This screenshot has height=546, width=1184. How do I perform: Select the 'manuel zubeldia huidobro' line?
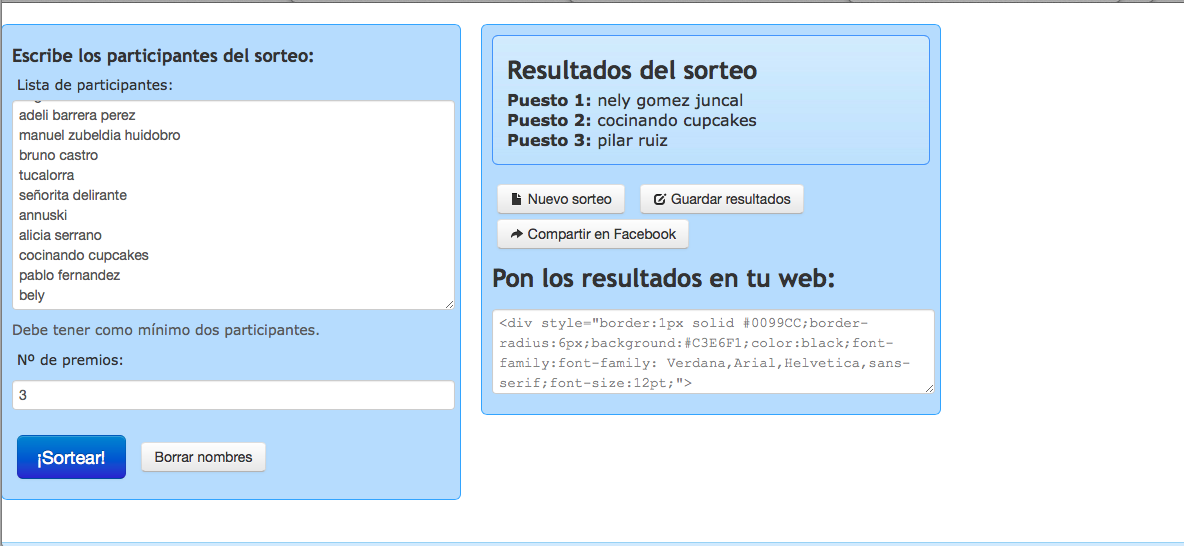[x=99, y=135]
